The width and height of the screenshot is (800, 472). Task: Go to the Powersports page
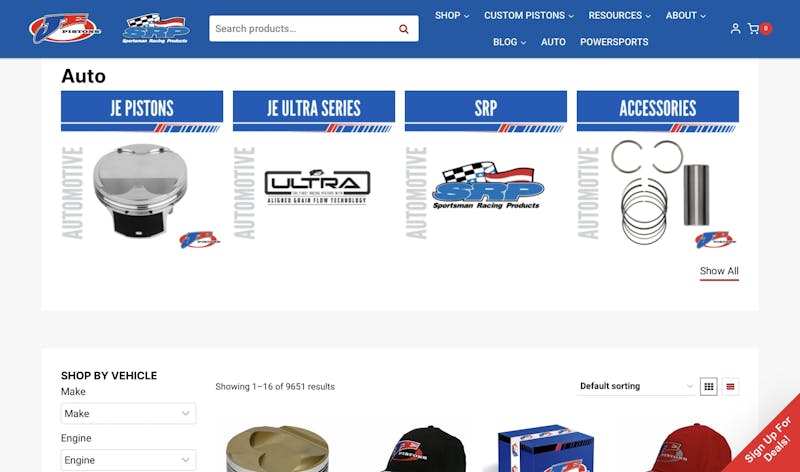point(614,42)
